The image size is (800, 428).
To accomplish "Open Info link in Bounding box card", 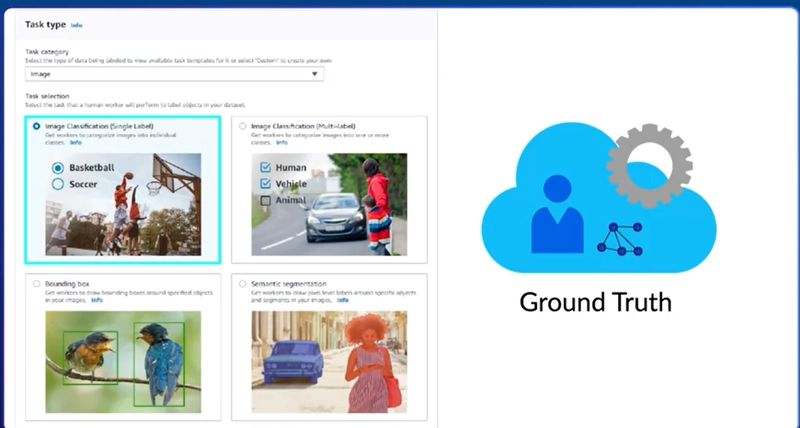I will click(97, 300).
